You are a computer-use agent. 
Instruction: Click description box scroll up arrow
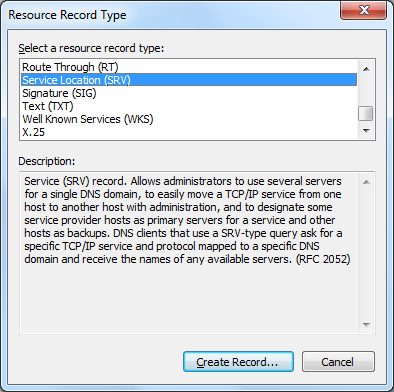click(x=366, y=182)
